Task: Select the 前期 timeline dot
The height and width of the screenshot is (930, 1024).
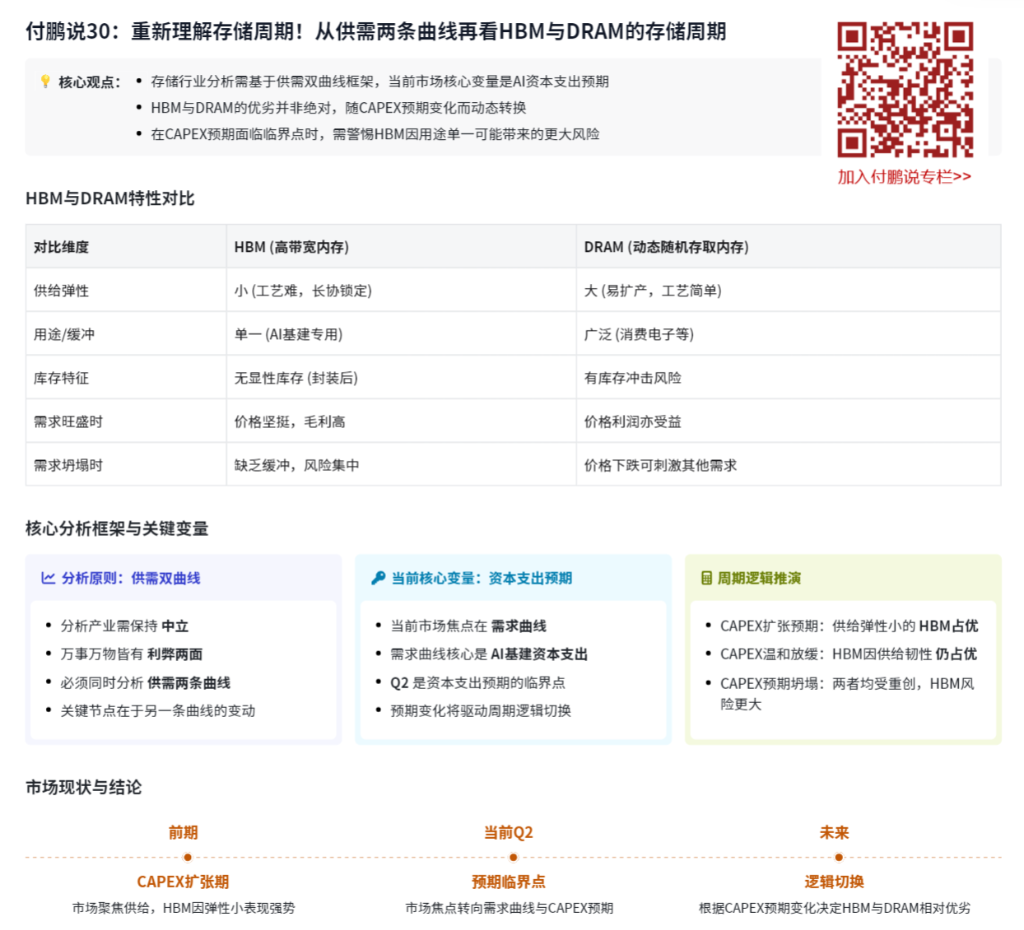Action: click(187, 858)
